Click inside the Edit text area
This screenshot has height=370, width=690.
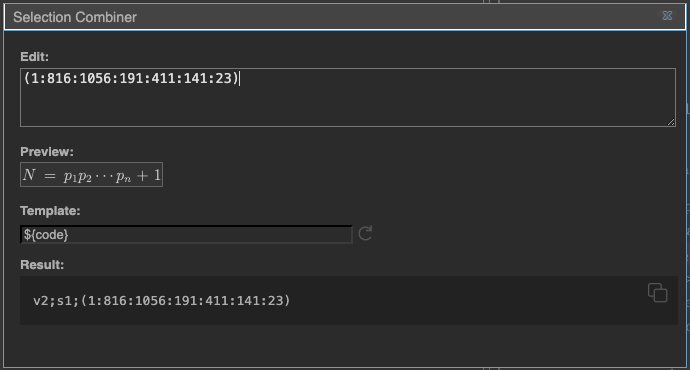(x=348, y=97)
